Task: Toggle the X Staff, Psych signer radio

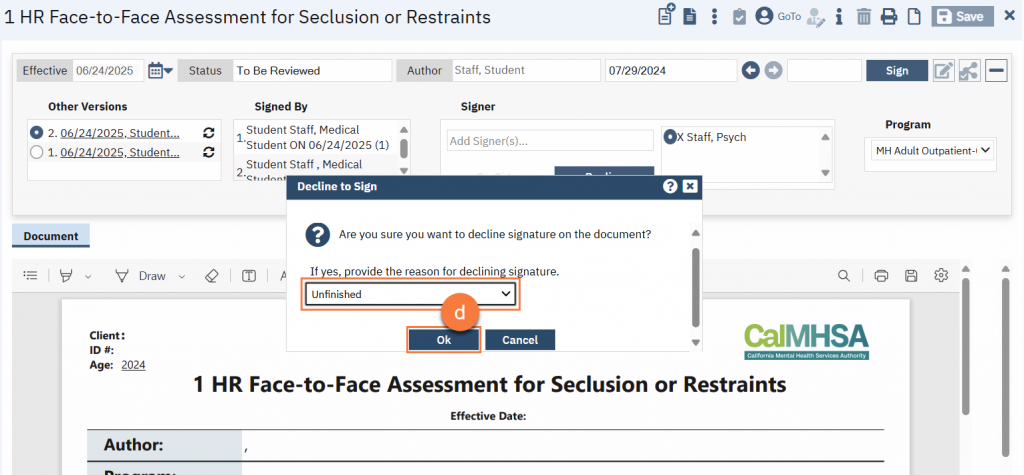Action: pyautogui.click(x=670, y=137)
